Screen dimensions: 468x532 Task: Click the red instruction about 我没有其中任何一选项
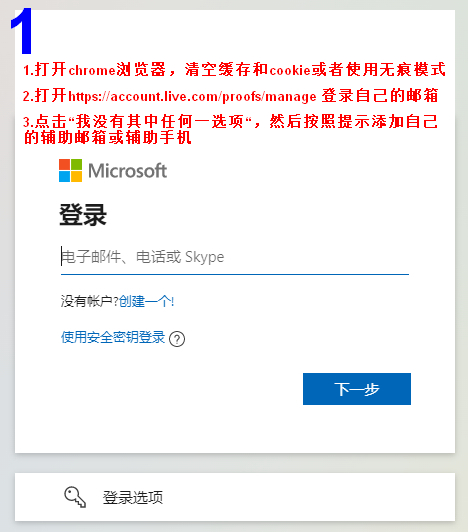(231, 121)
